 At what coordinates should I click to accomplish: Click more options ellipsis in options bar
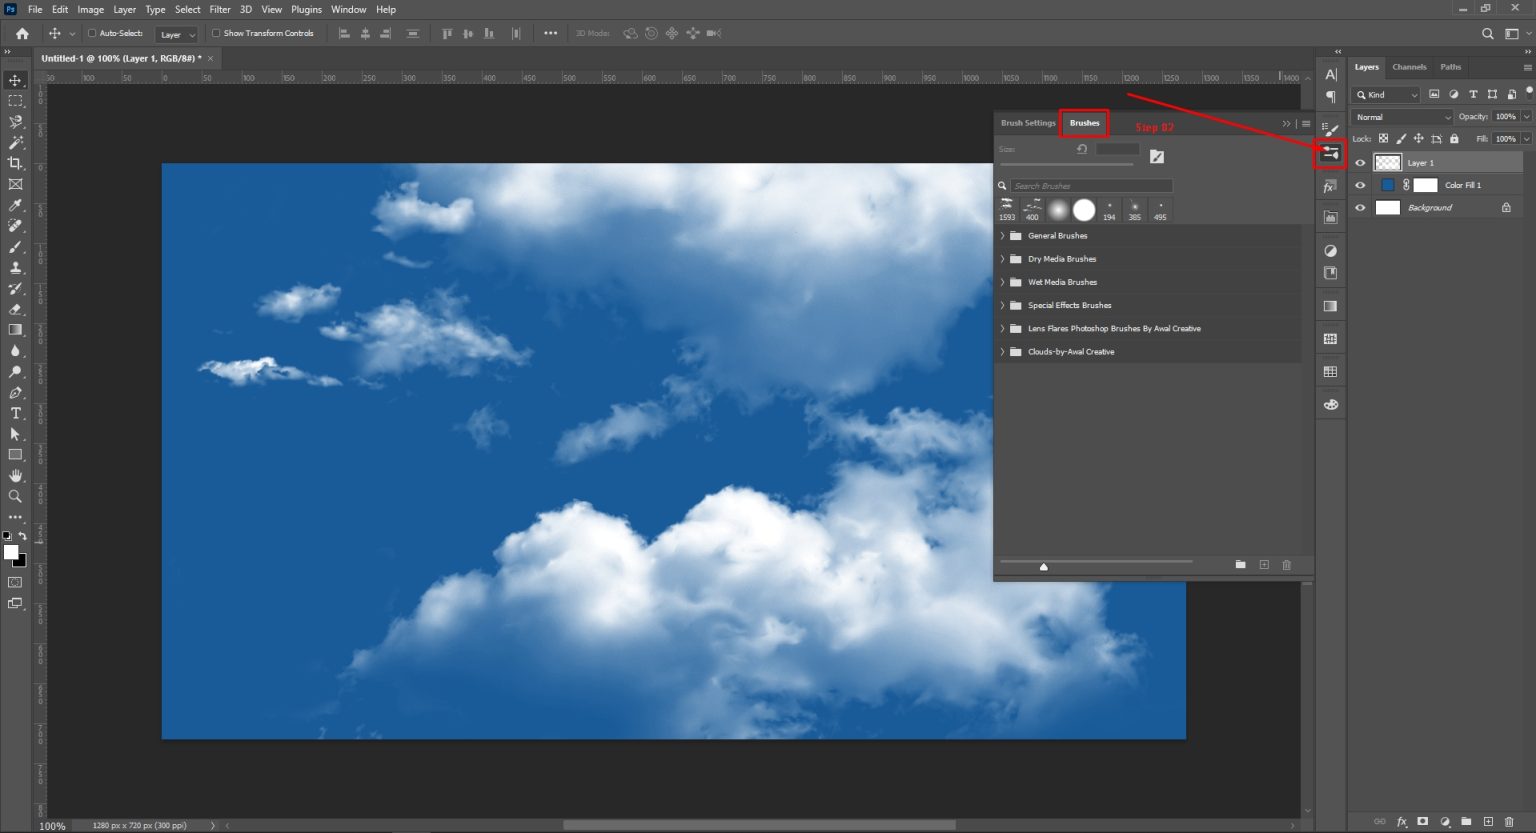[x=550, y=33]
